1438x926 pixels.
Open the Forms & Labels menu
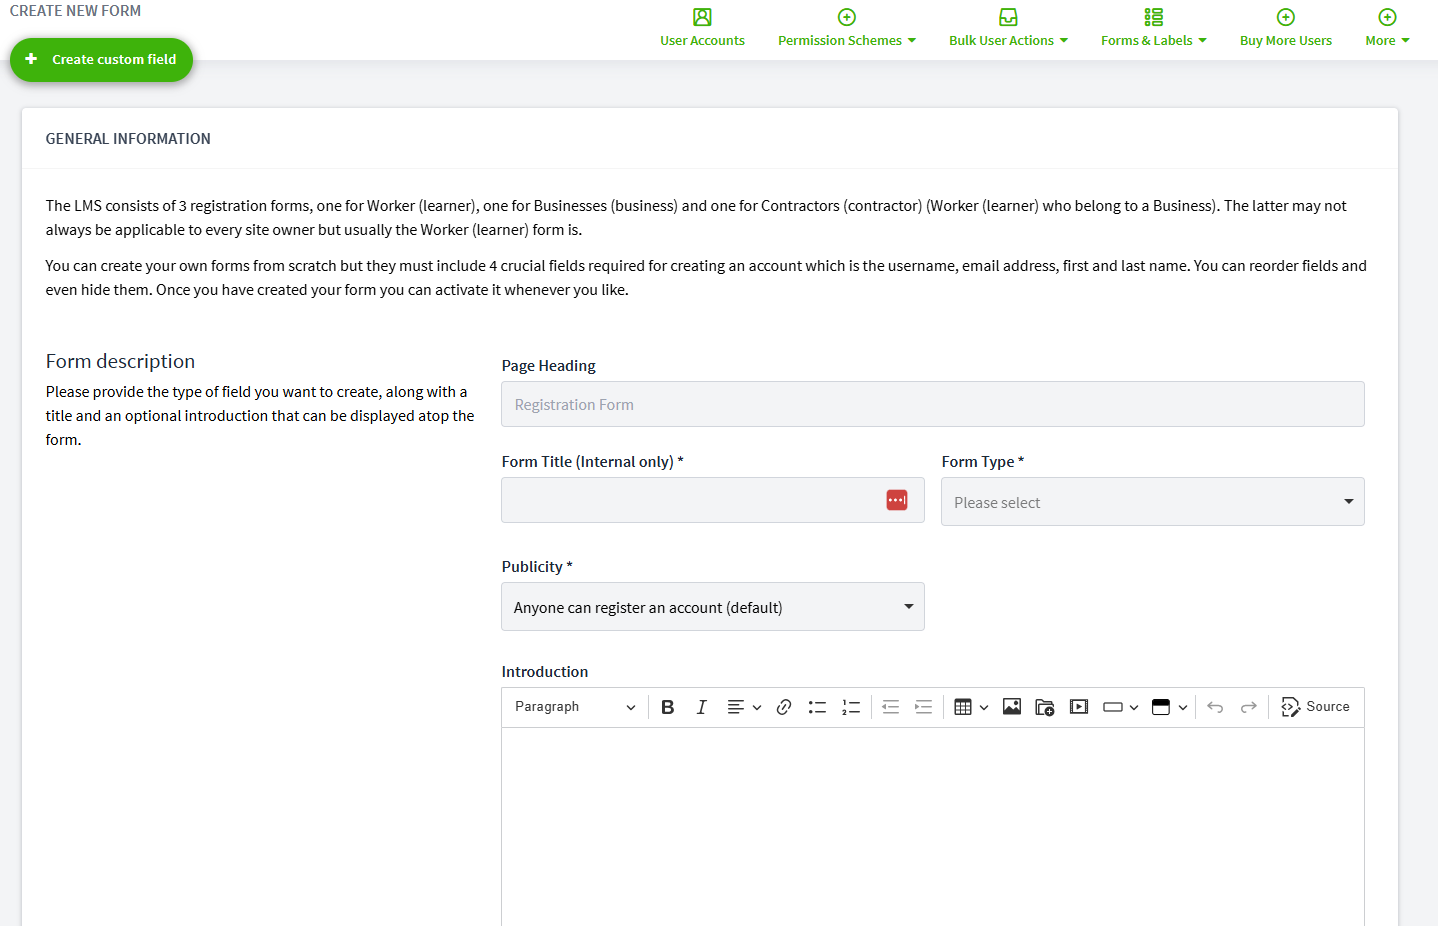coord(1153,28)
